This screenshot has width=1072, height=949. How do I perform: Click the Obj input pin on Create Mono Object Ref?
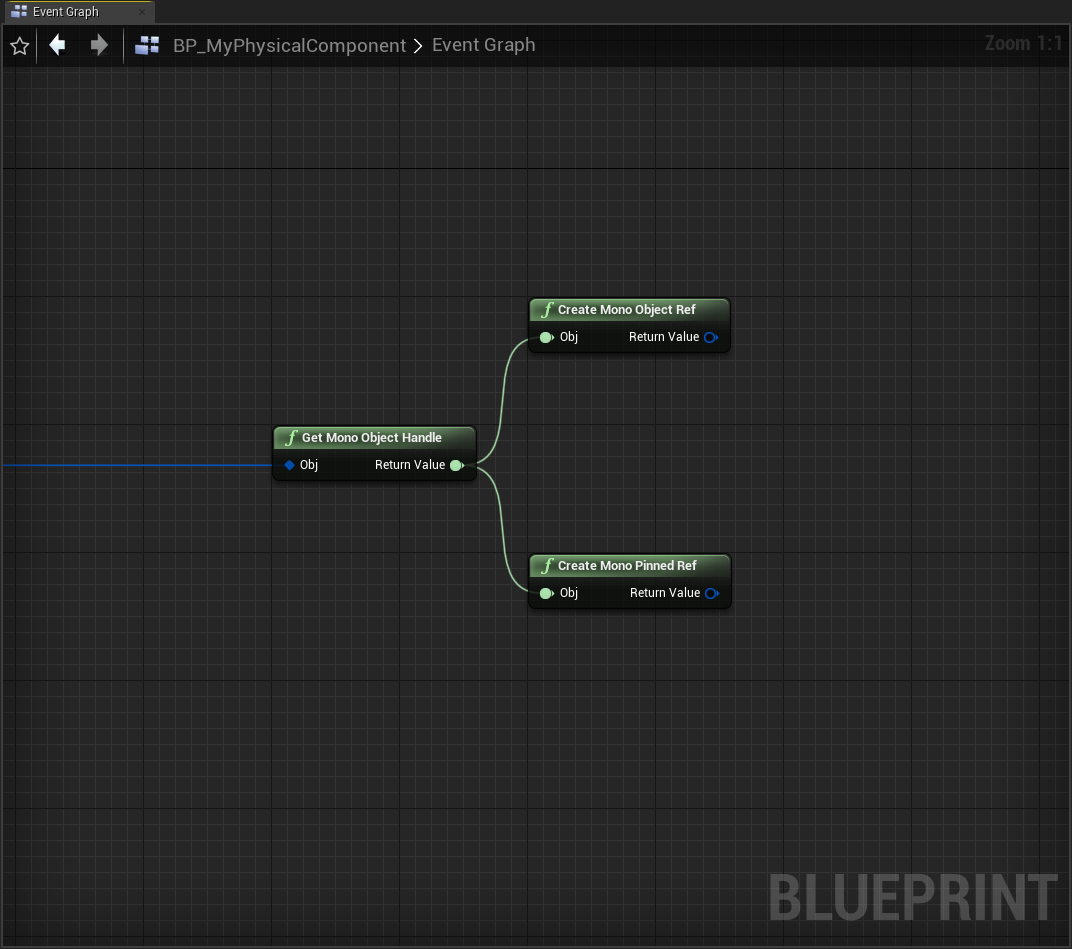546,337
